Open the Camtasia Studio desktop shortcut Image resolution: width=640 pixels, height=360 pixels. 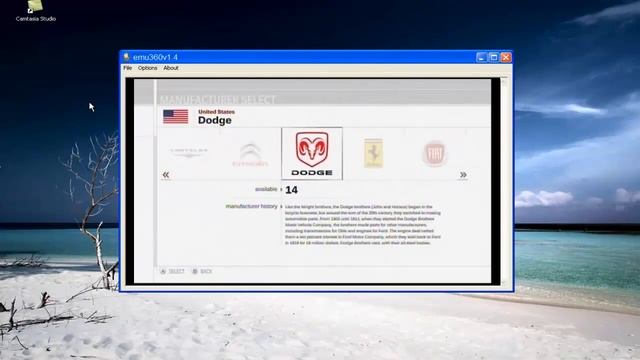click(x=36, y=11)
